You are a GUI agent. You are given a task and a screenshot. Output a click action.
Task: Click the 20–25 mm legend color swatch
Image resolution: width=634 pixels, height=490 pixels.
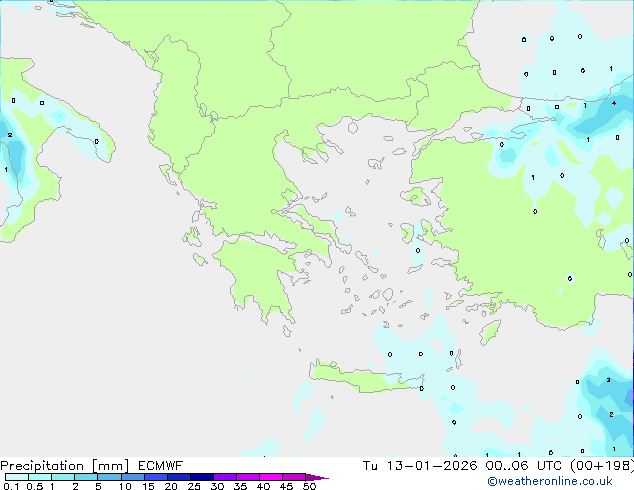click(178, 477)
